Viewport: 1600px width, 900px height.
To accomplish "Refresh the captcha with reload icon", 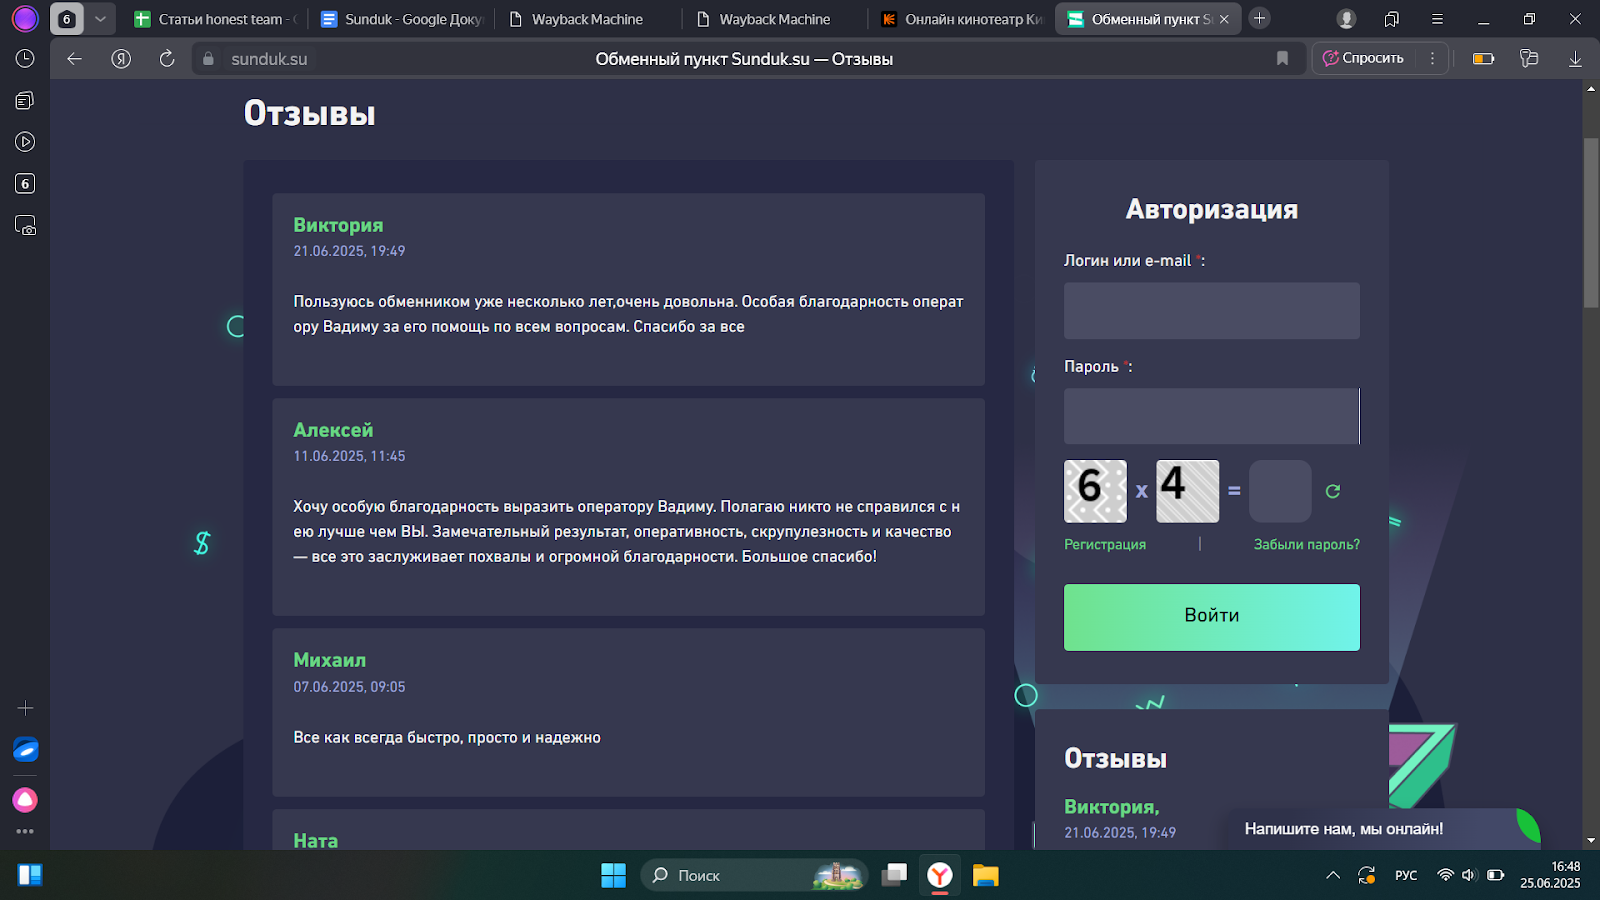I will (1332, 491).
